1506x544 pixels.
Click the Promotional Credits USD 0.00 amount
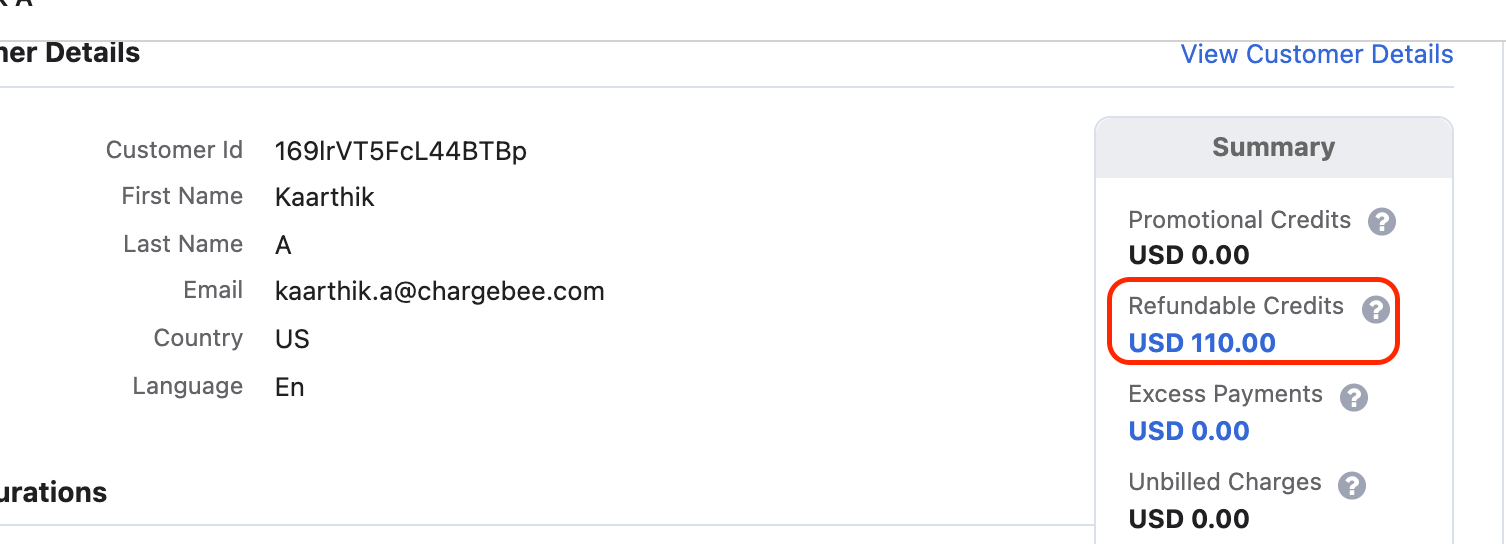click(1189, 255)
